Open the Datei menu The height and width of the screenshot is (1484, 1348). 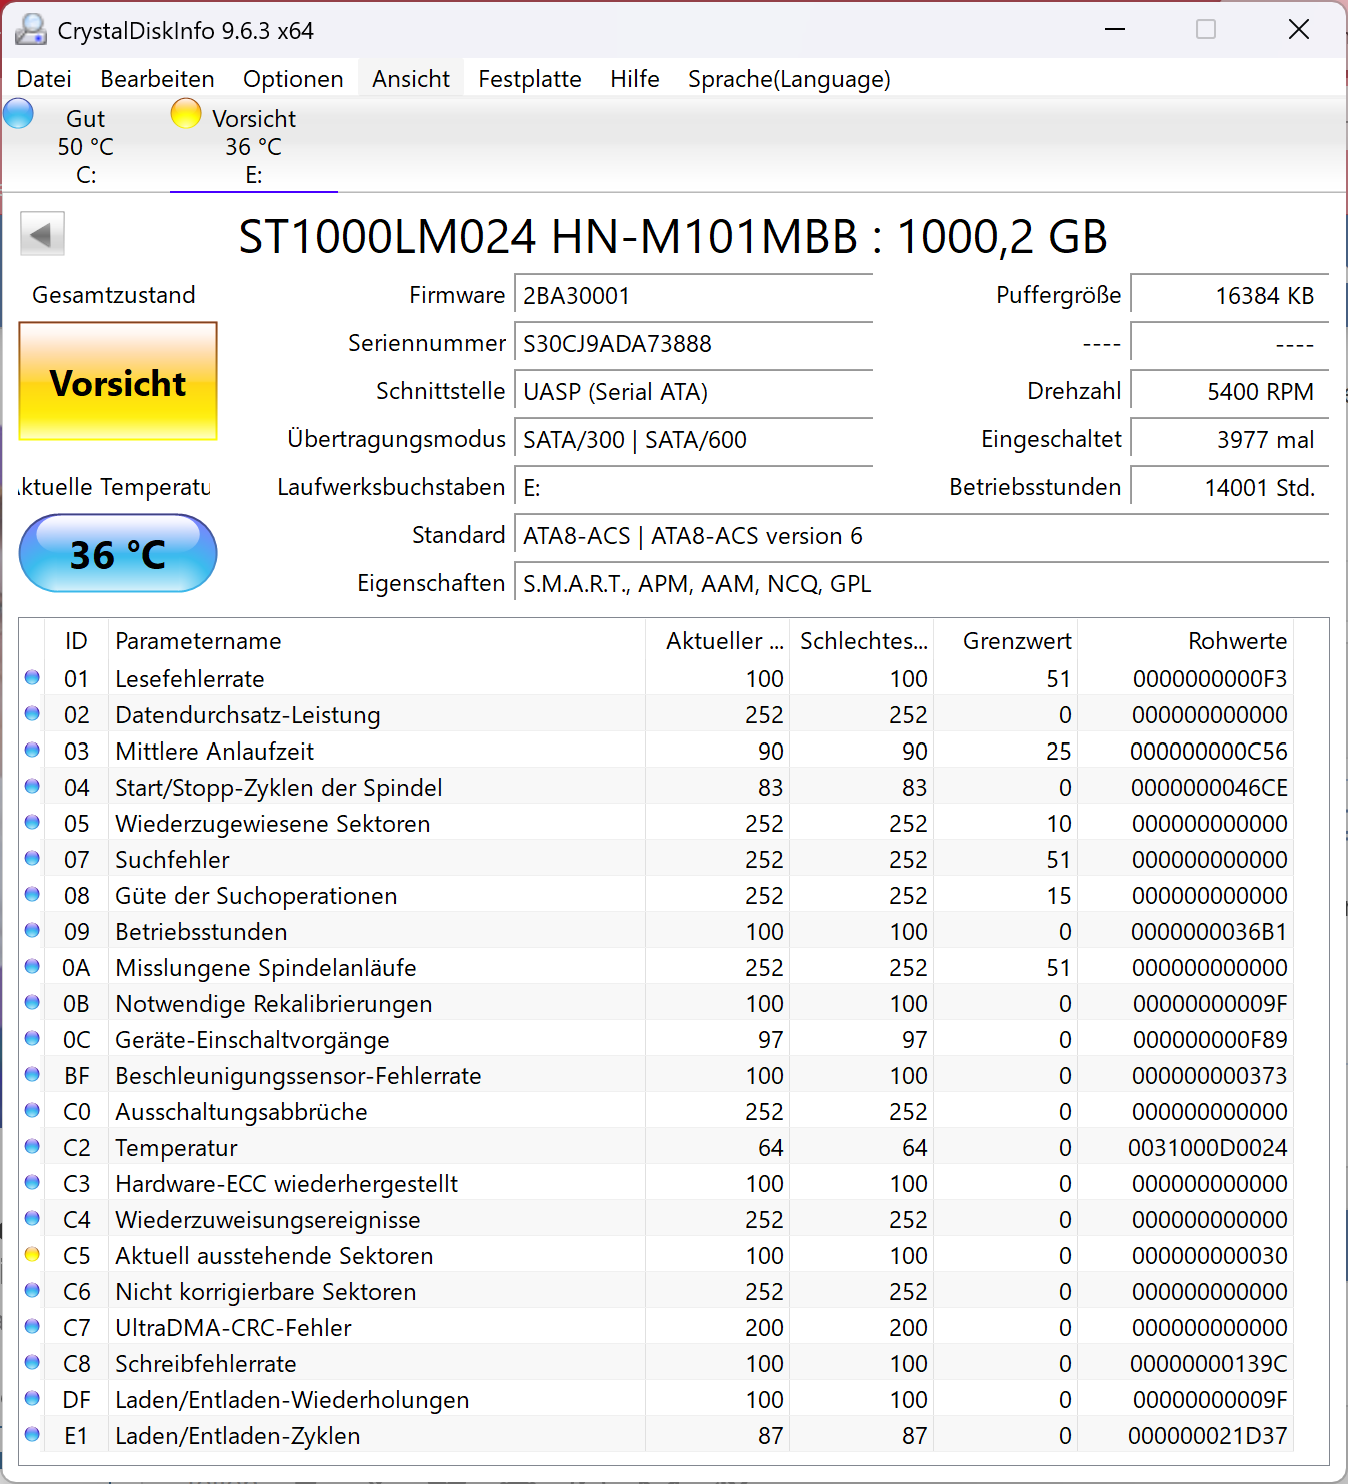point(44,79)
